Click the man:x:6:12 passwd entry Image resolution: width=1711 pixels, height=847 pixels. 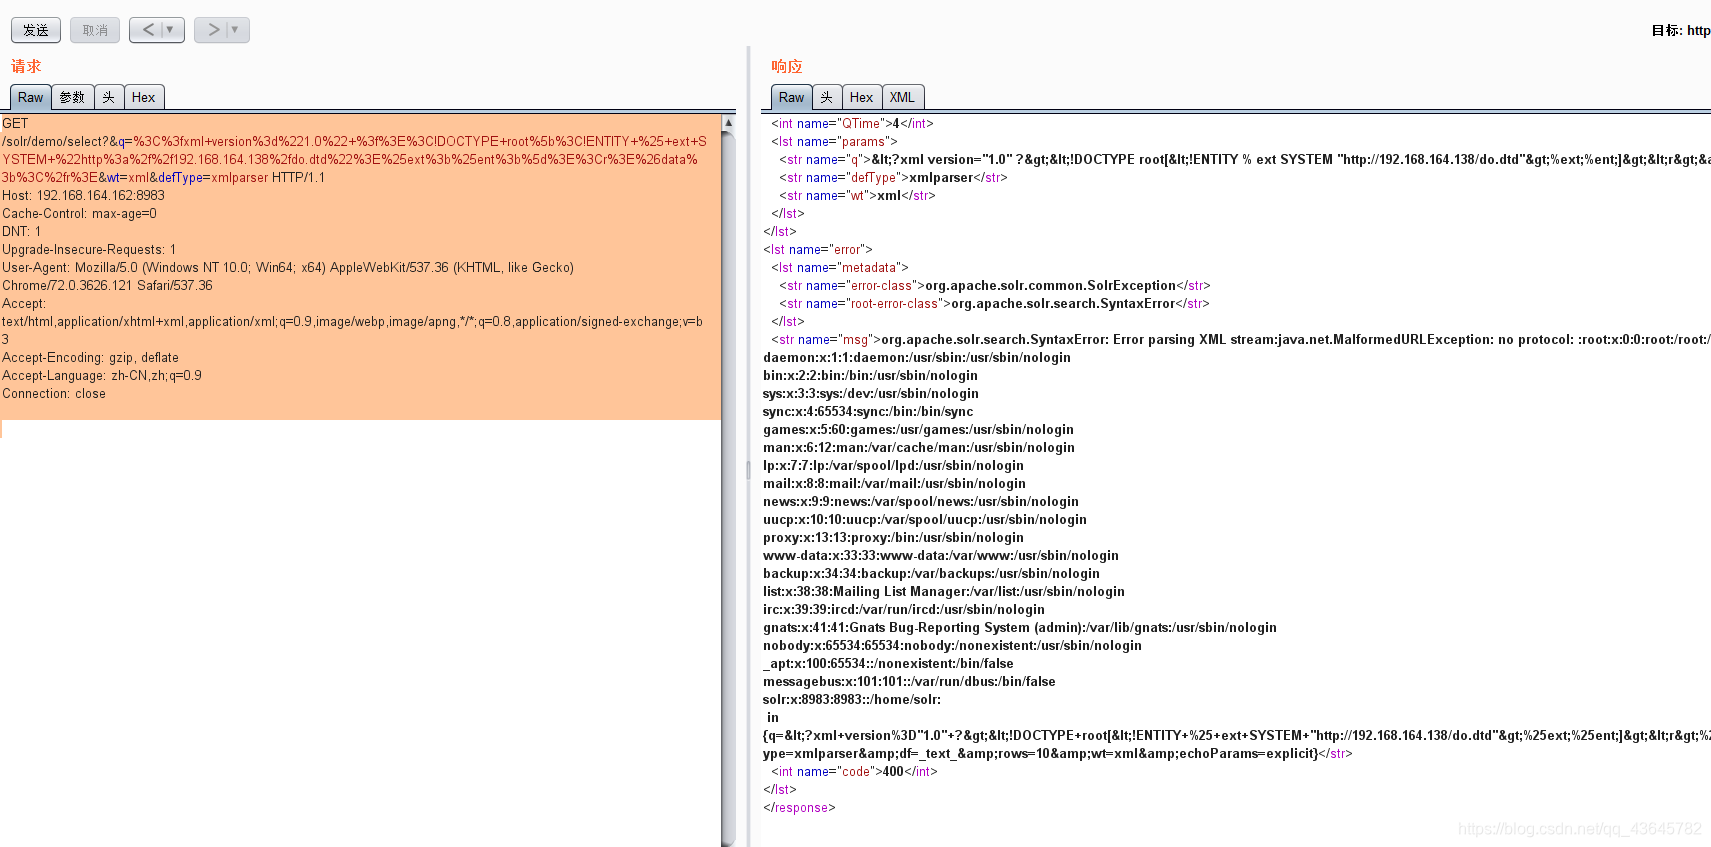click(919, 447)
